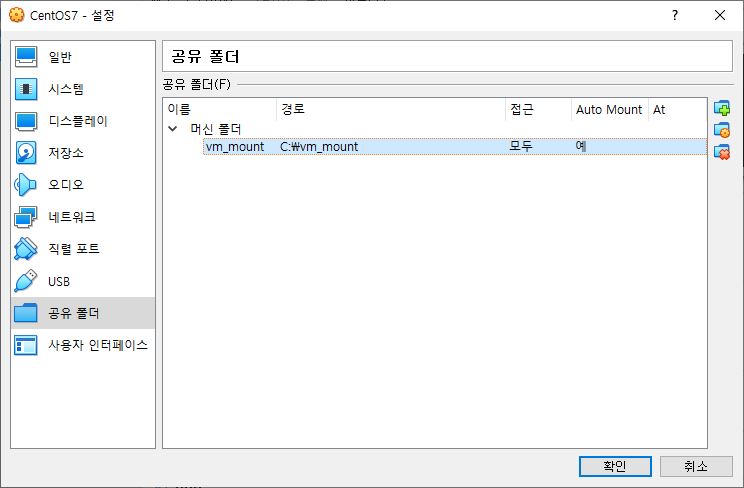Collapse the 머신 폴더 tree chevron
The width and height of the screenshot is (744, 488).
[173, 129]
